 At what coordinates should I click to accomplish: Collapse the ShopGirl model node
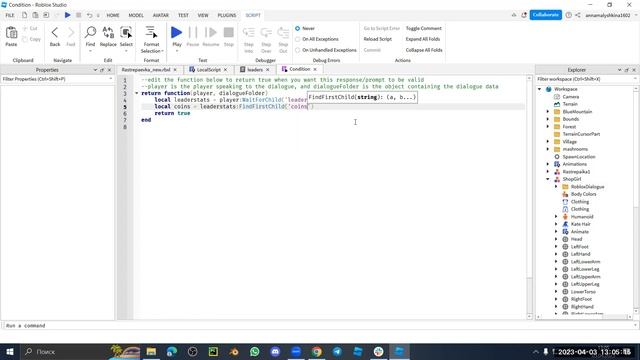click(548, 179)
